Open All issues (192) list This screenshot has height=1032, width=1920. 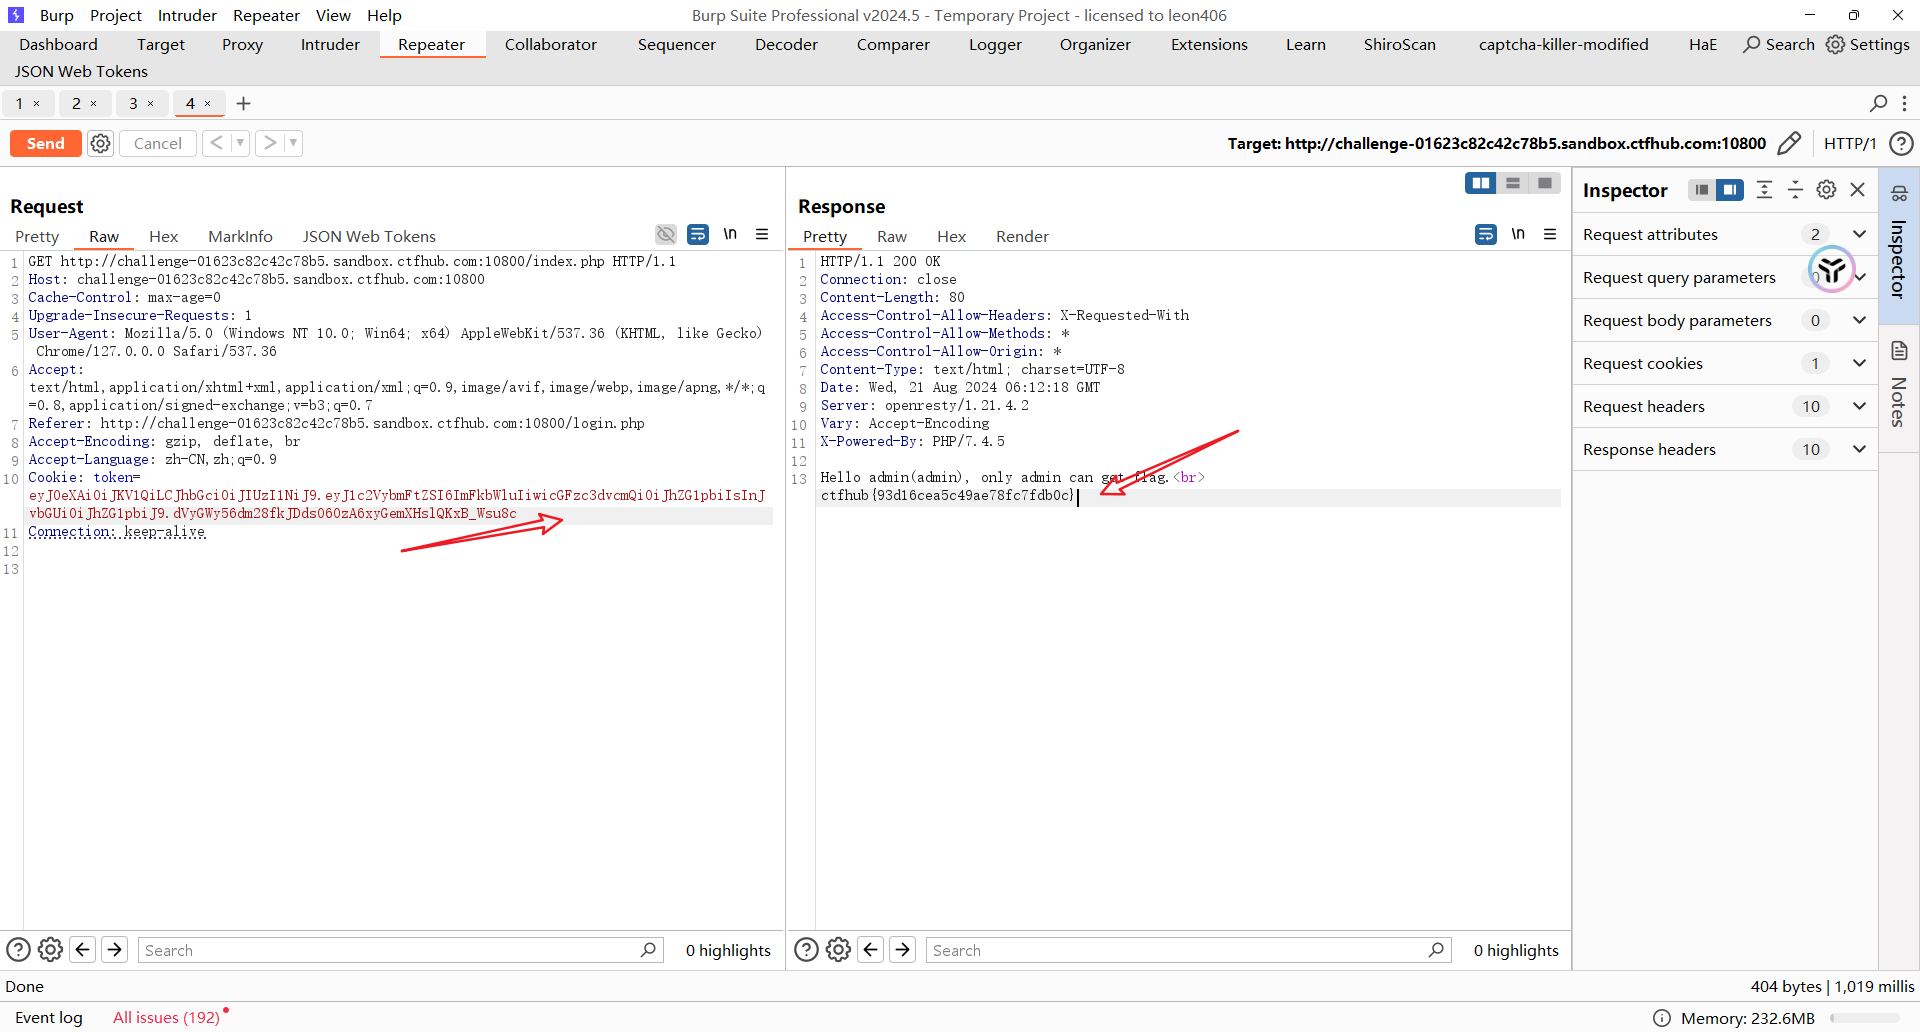point(166,1017)
